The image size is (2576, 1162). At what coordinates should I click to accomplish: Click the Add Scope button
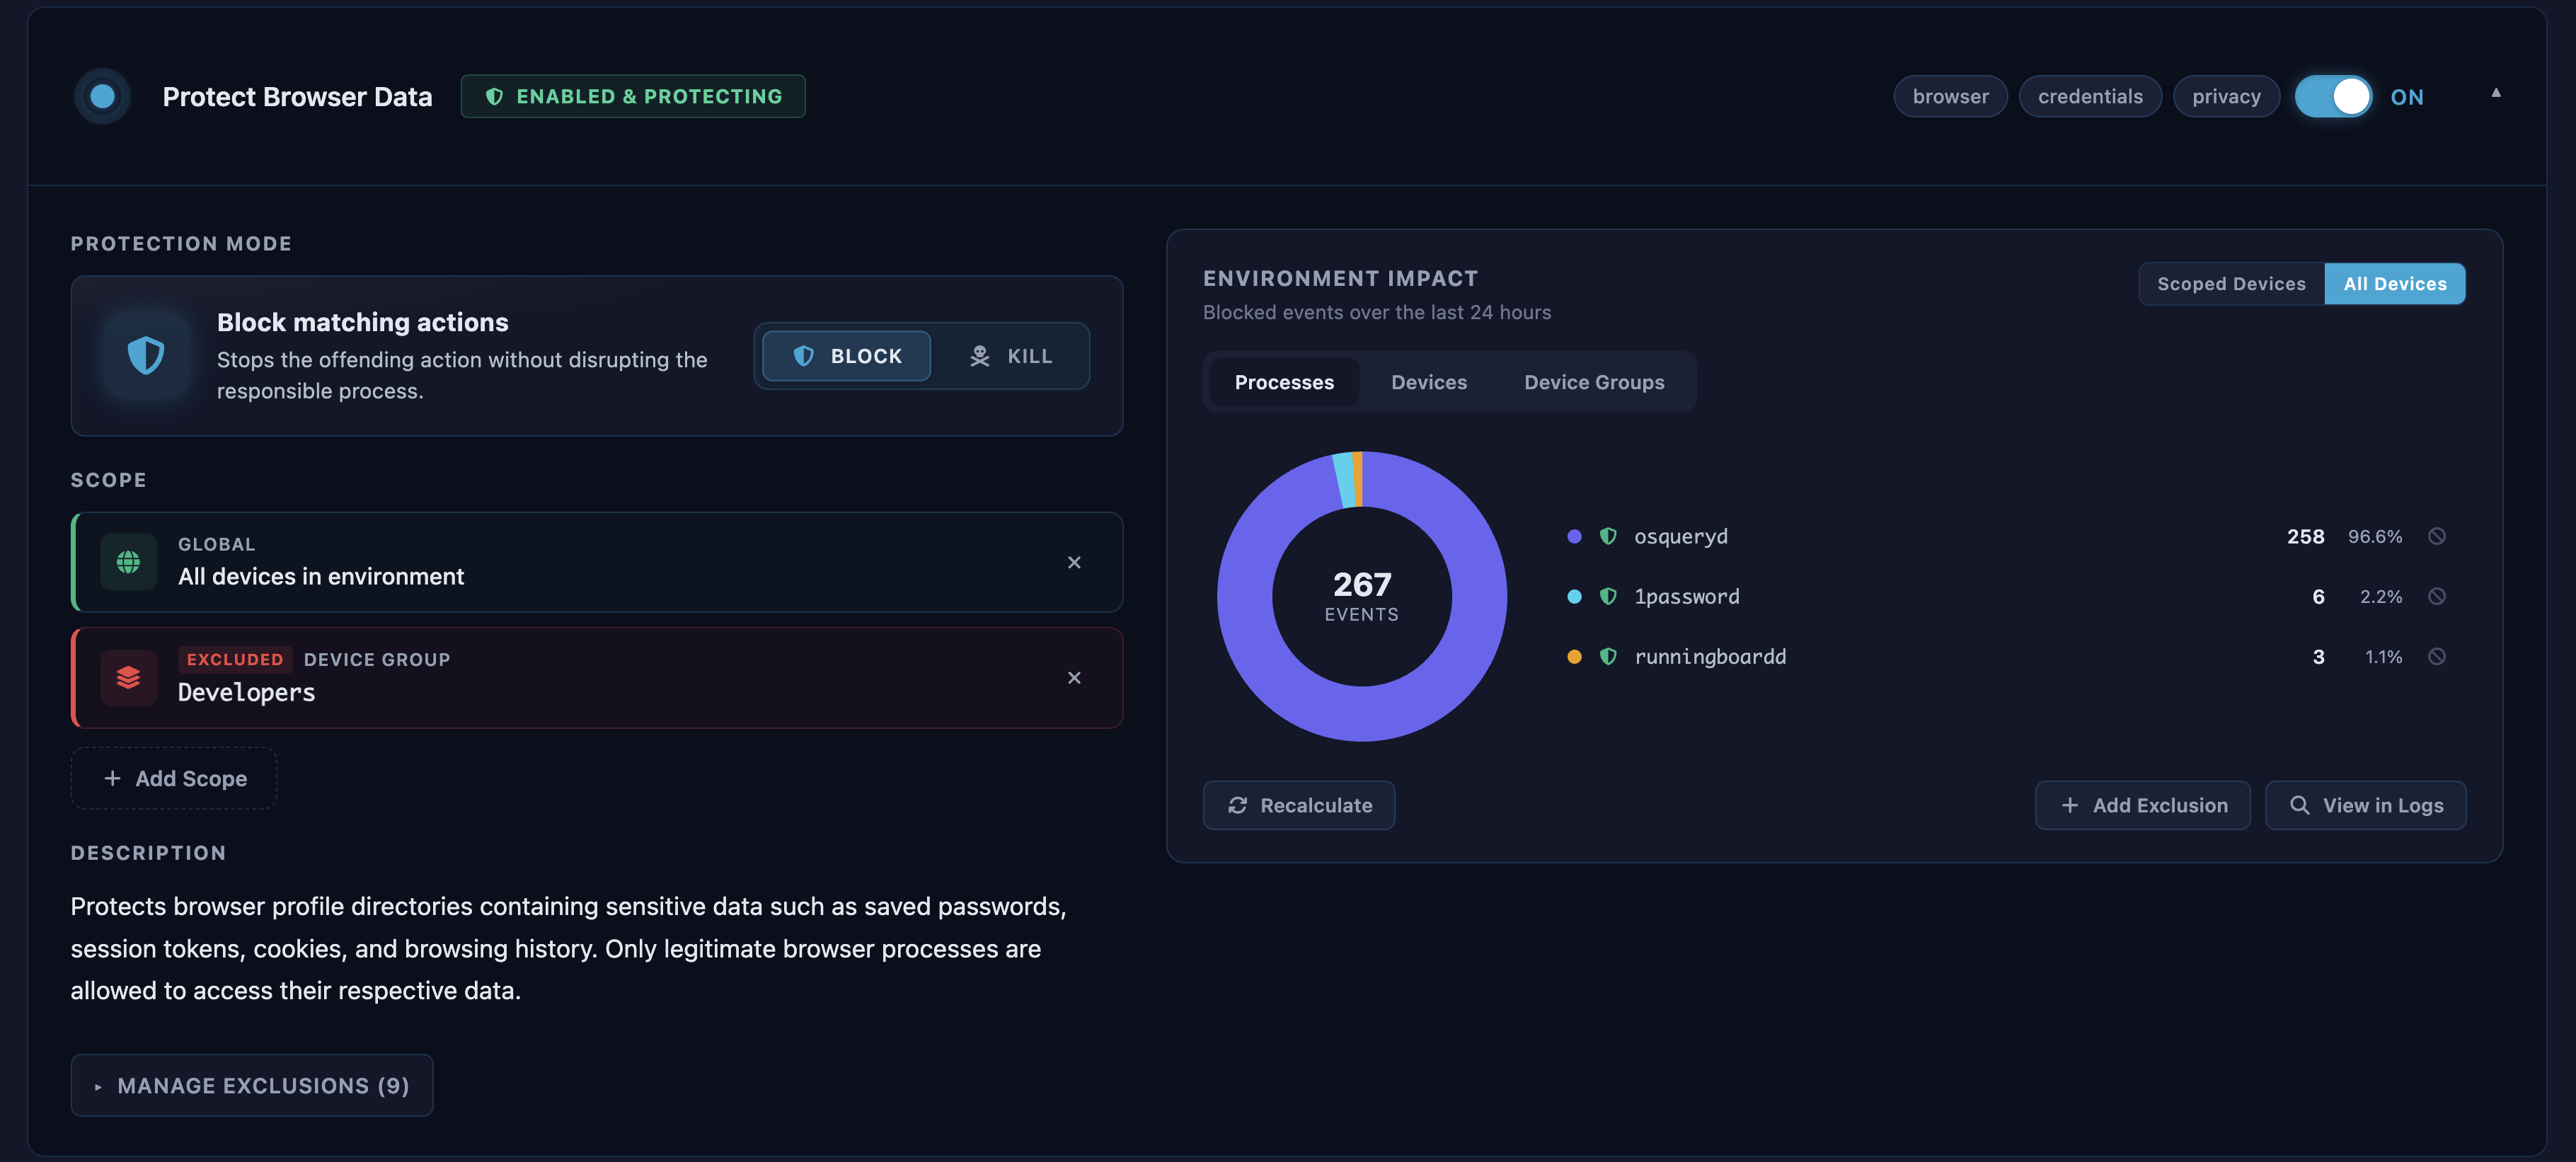click(174, 778)
